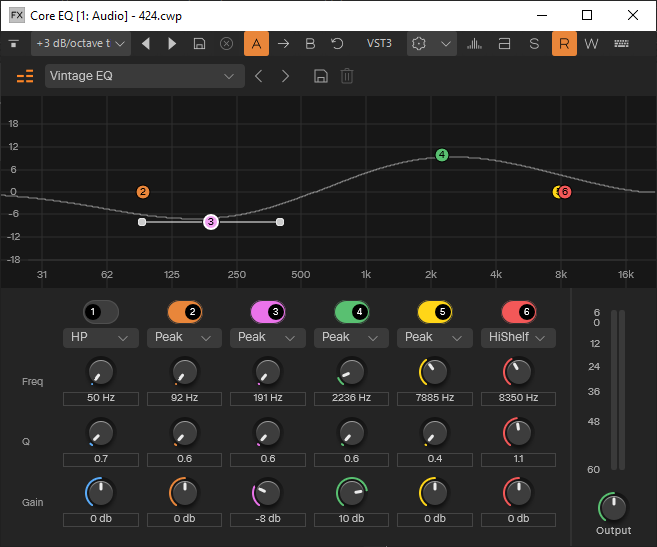Enable band 1 toggle switch
Viewport: 657px width, 547px height.
[x=101, y=312]
